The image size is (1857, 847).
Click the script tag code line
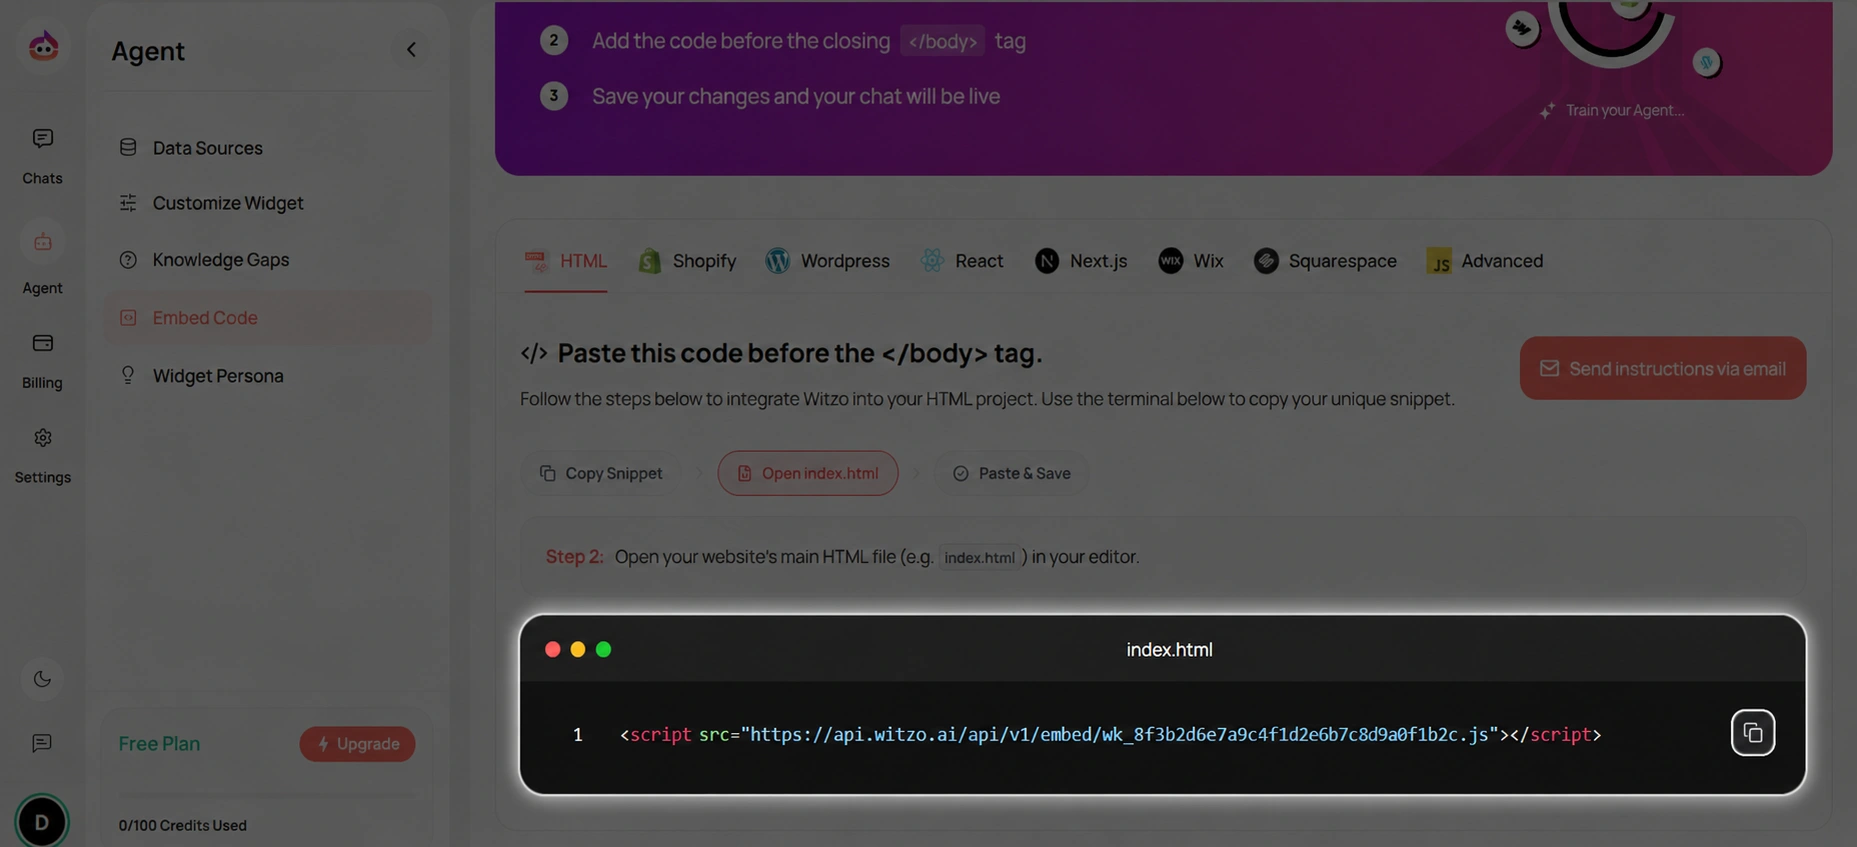tap(1110, 735)
